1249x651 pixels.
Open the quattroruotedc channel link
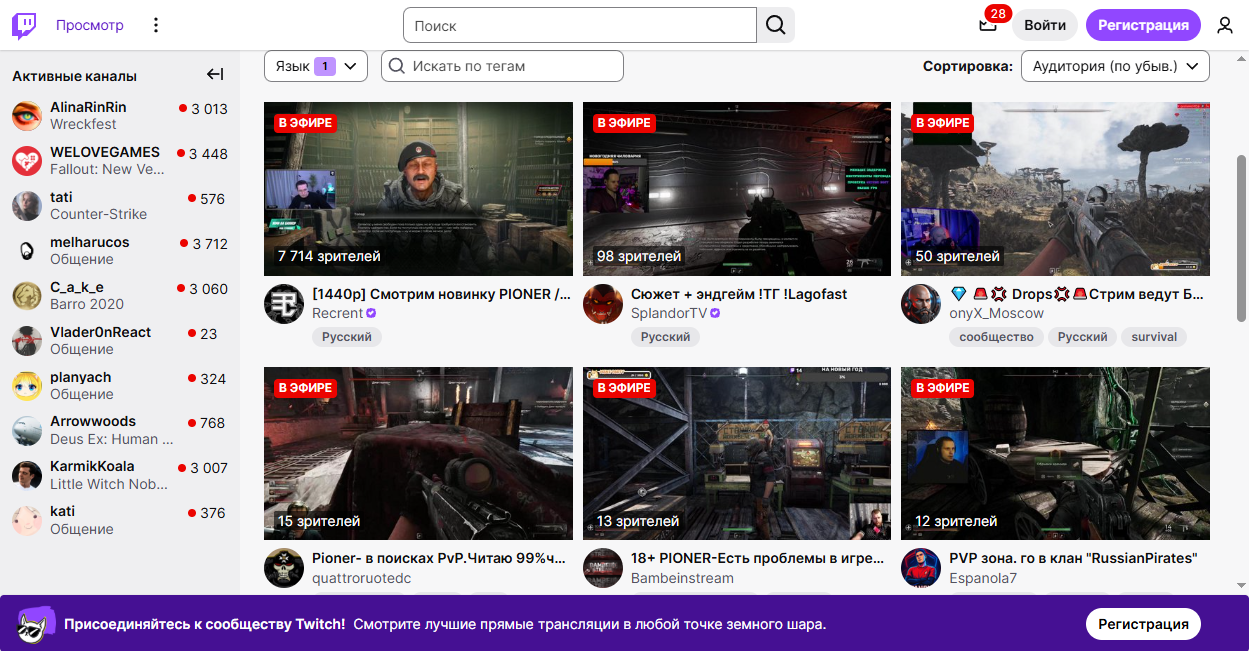361,578
